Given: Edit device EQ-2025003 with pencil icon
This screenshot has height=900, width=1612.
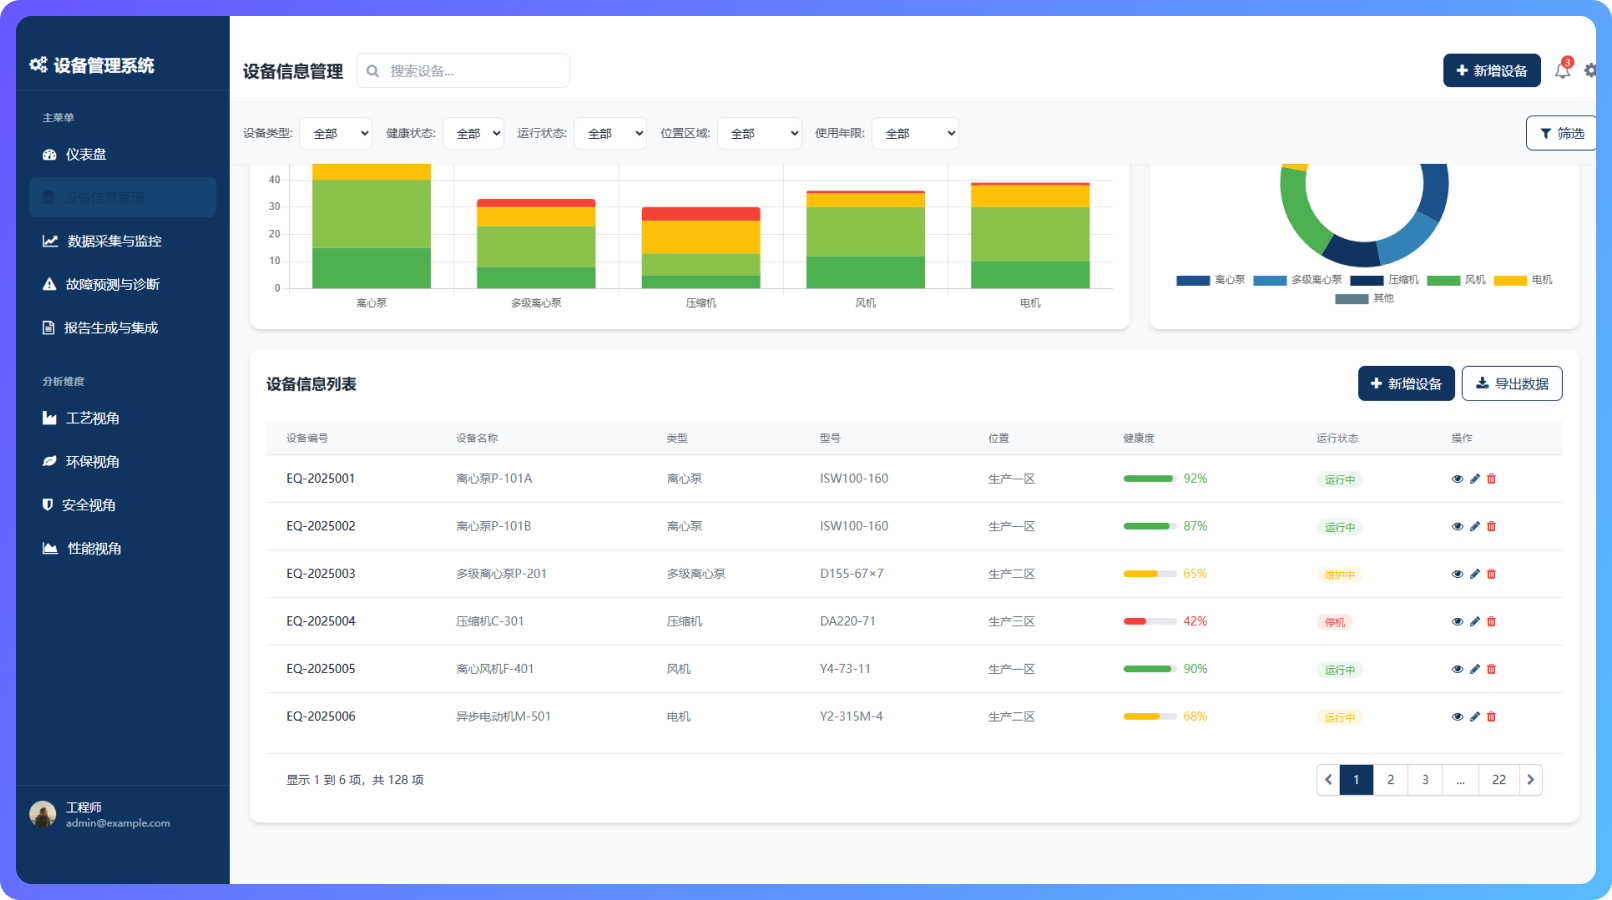Looking at the screenshot, I should [1474, 574].
